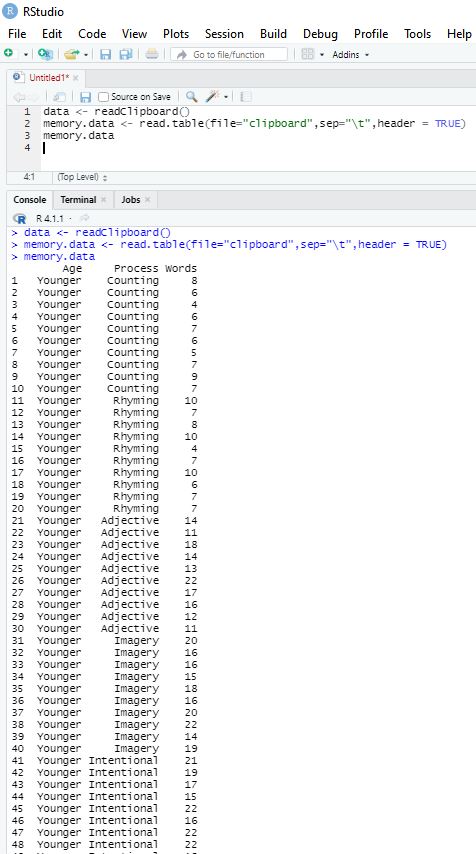Click the workspace panes grid icon
Image resolution: width=476 pixels, height=854 pixels.
[308, 54]
